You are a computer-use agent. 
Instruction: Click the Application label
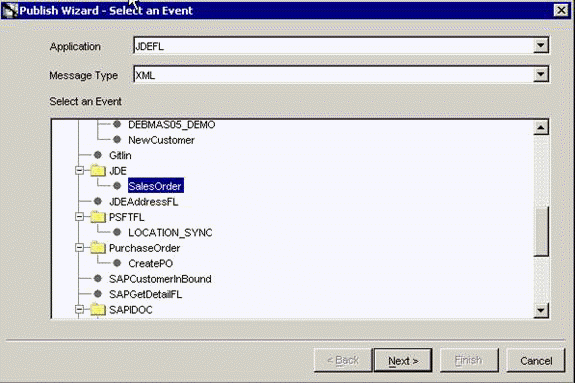click(75, 47)
